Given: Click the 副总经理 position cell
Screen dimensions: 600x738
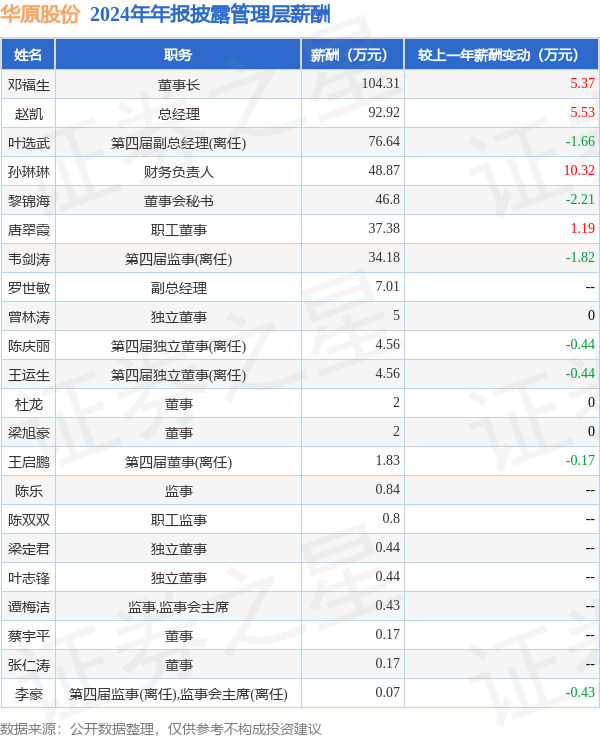Looking at the screenshot, I should (178, 288).
